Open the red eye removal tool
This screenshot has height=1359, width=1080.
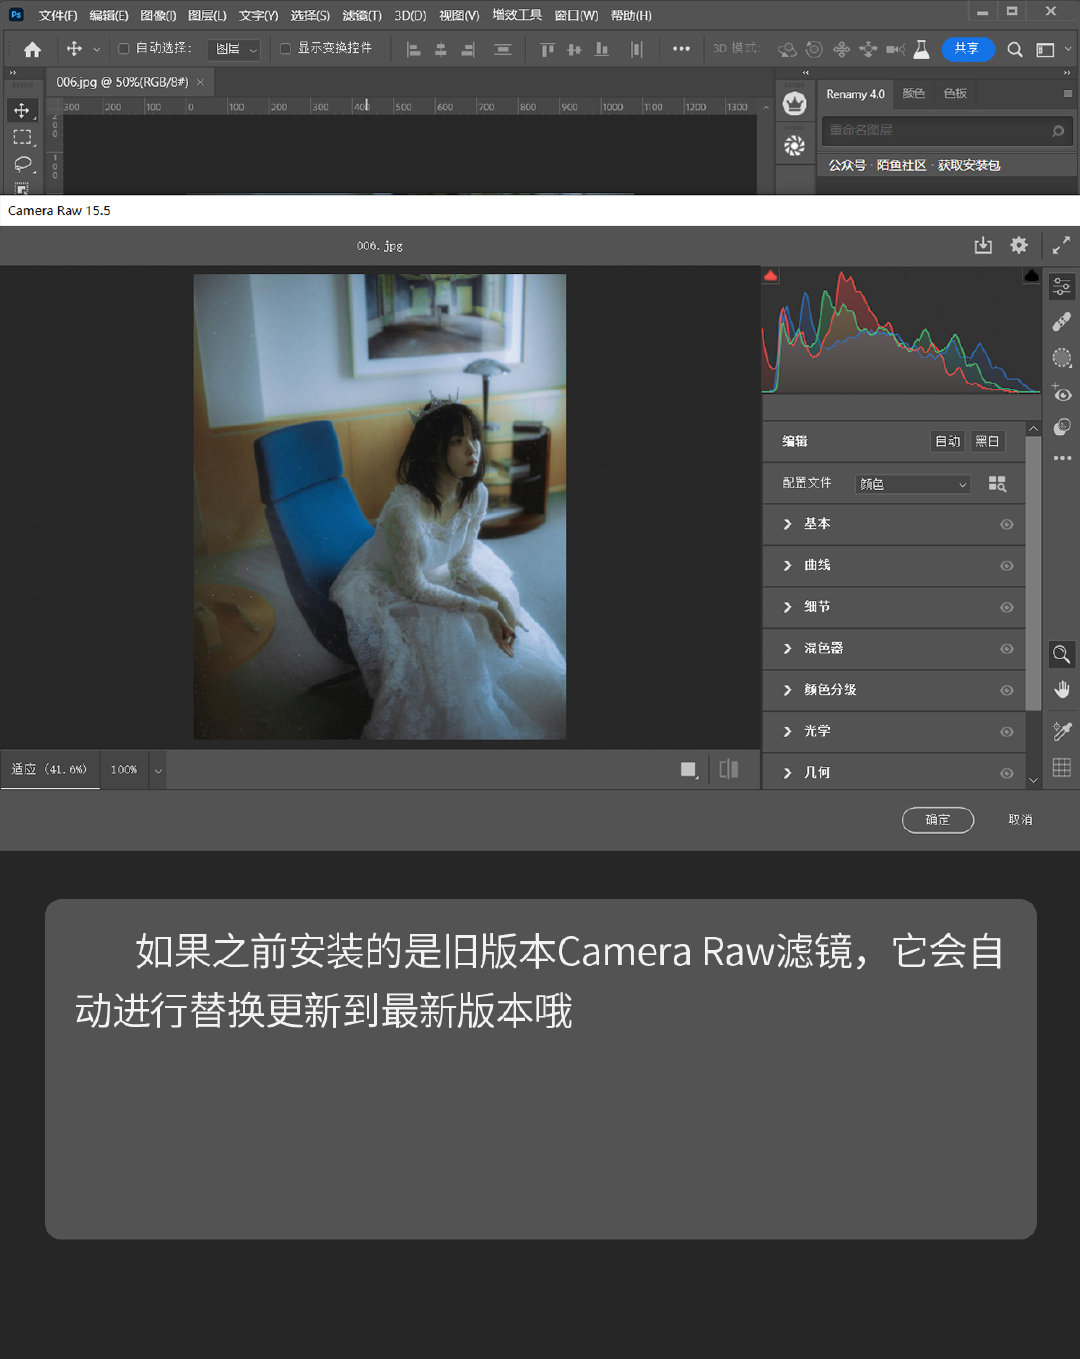(1061, 393)
